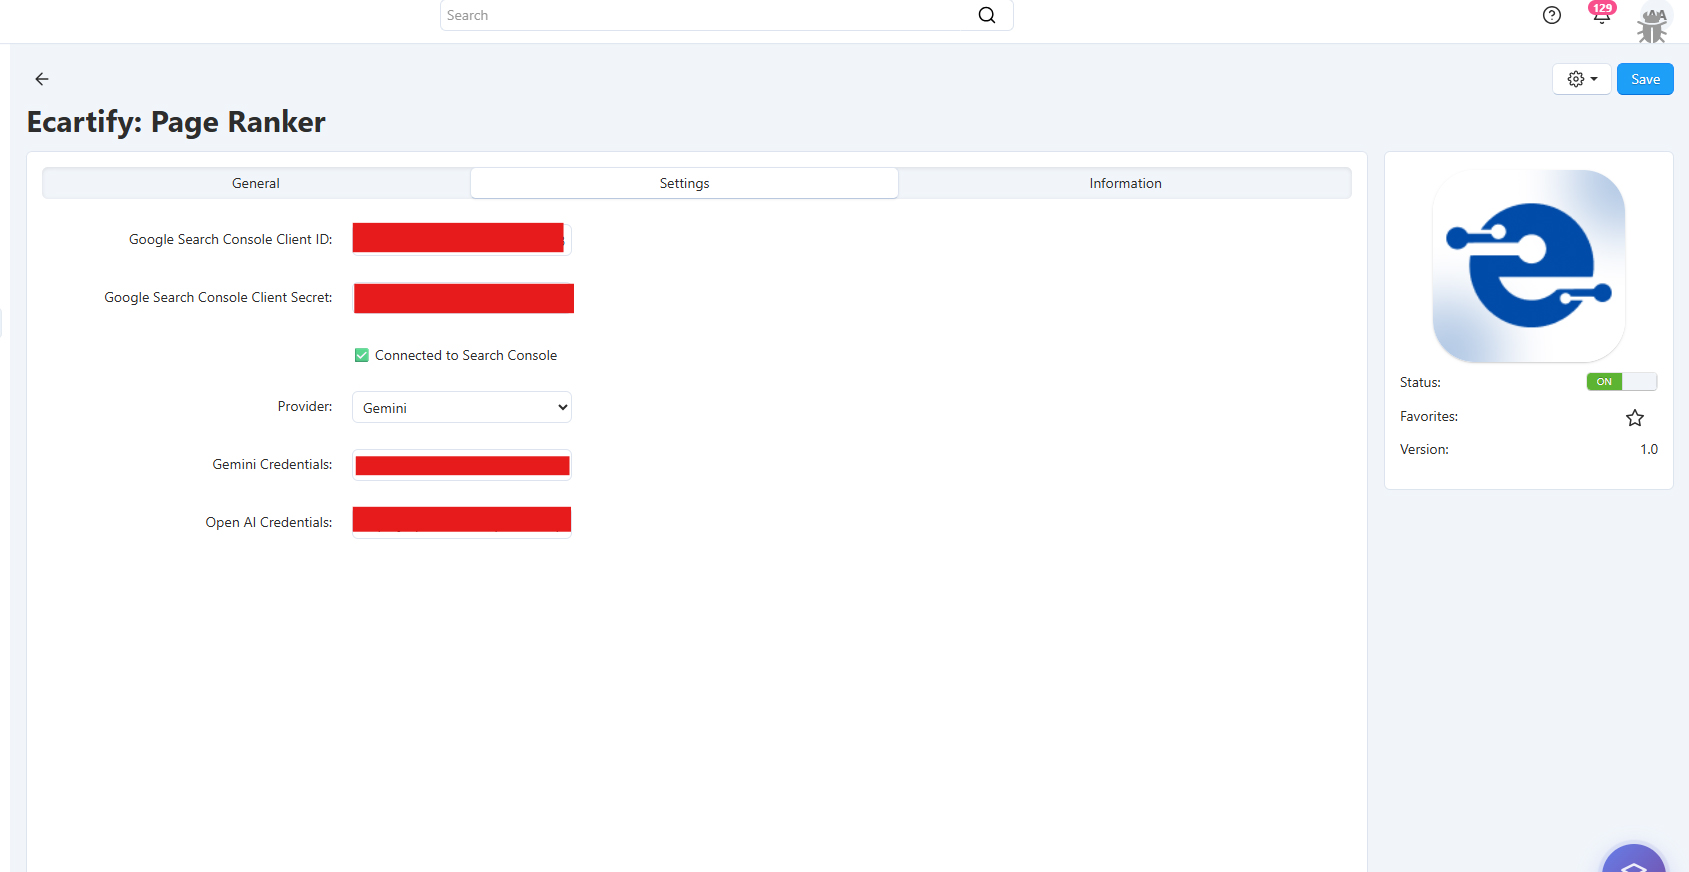
Task: Open the help question mark icon
Action: (x=1551, y=15)
